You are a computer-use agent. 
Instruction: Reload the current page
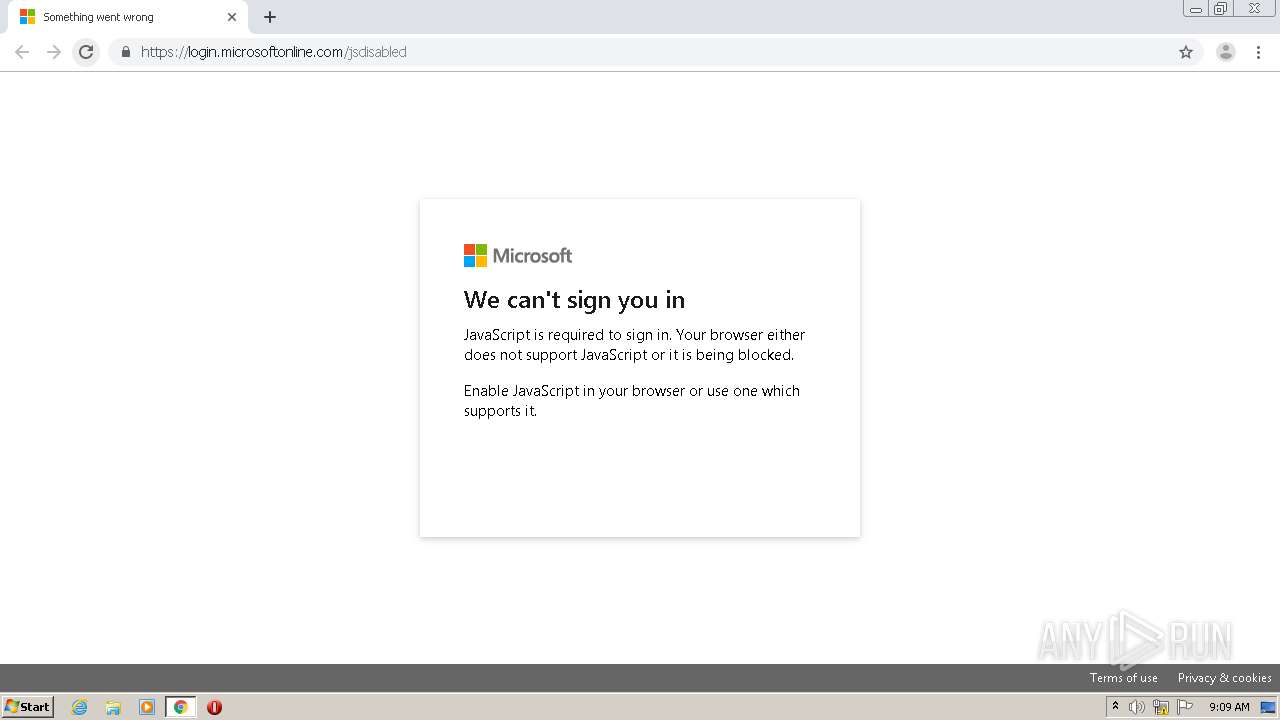point(86,52)
